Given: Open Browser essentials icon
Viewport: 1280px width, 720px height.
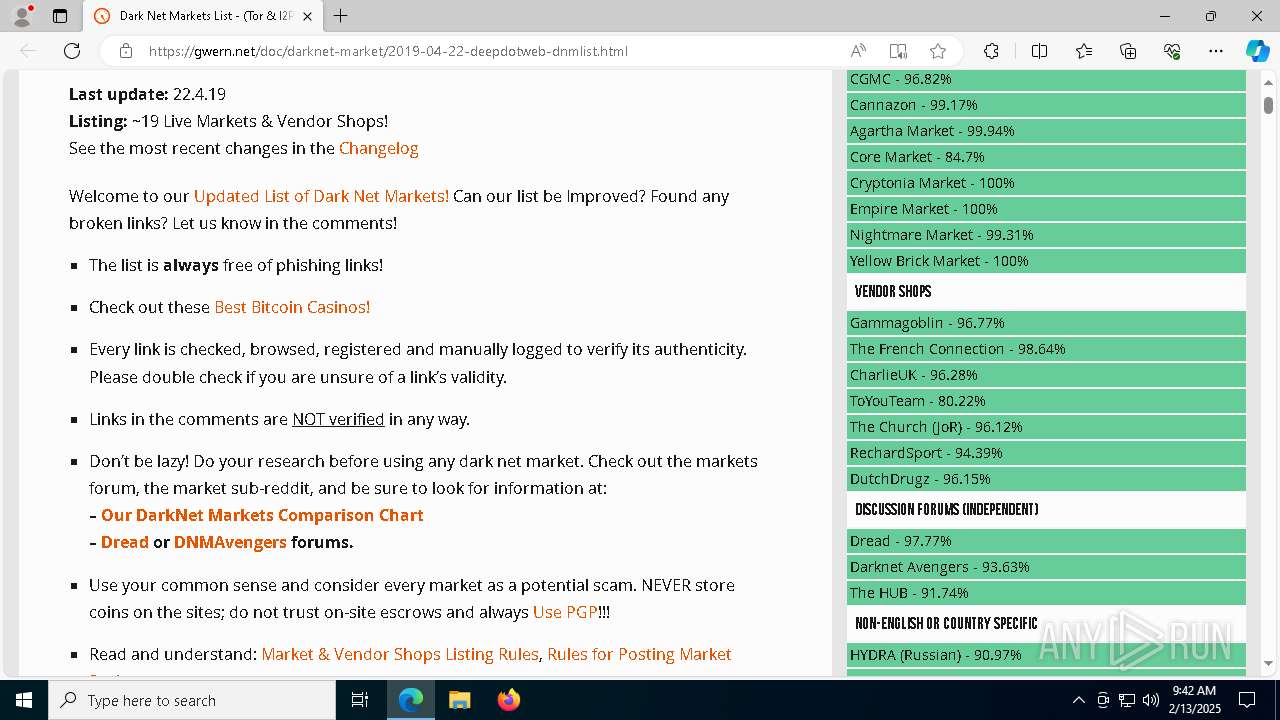Looking at the screenshot, I should tap(1172, 51).
